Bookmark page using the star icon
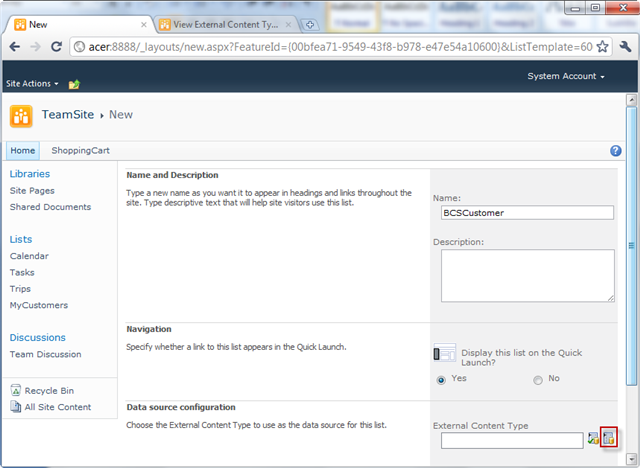Viewport: 640px width, 468px height. pyautogui.click(x=602, y=47)
